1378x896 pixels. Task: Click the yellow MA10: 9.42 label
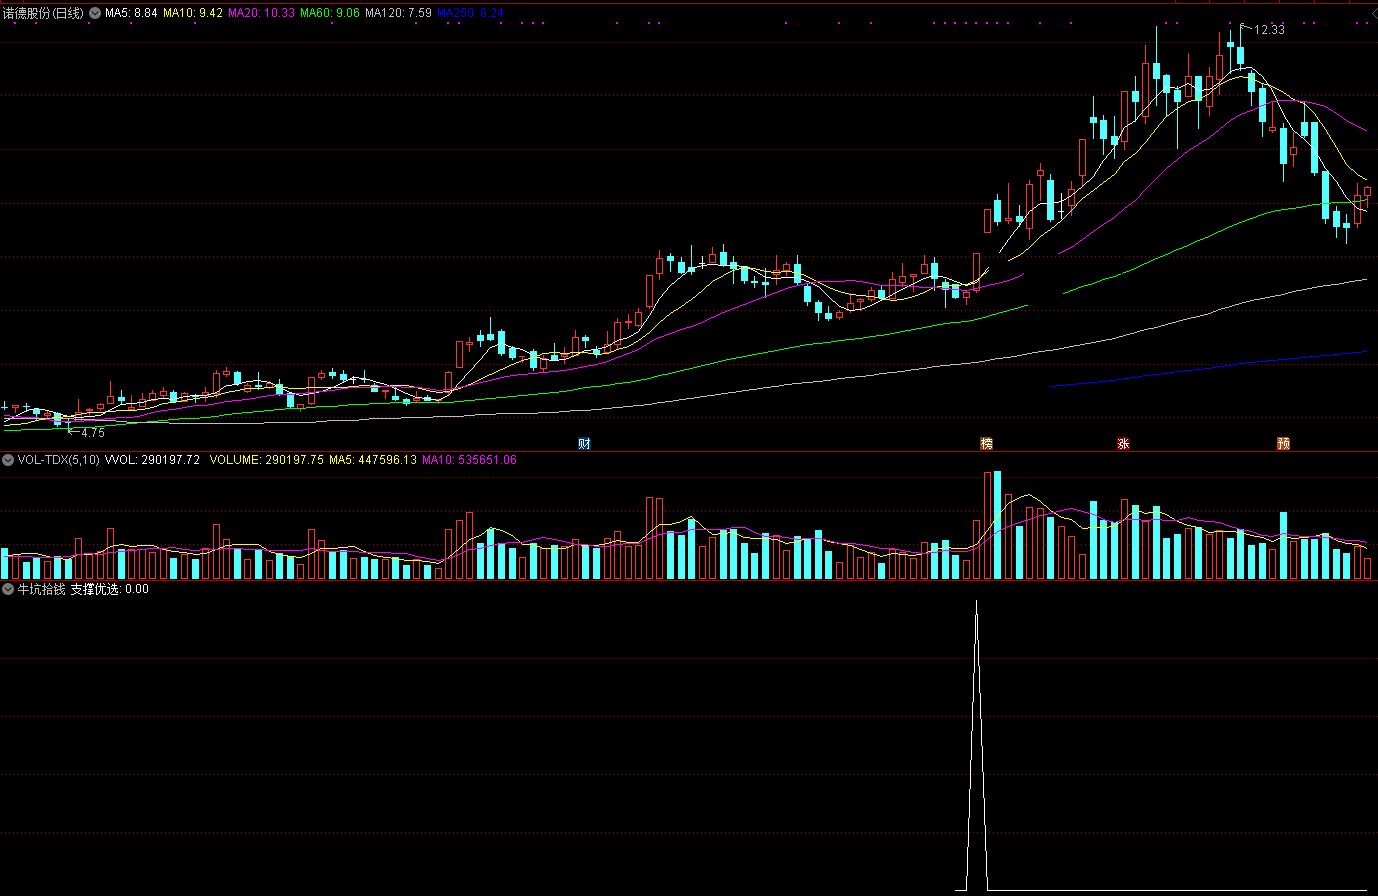(x=193, y=13)
